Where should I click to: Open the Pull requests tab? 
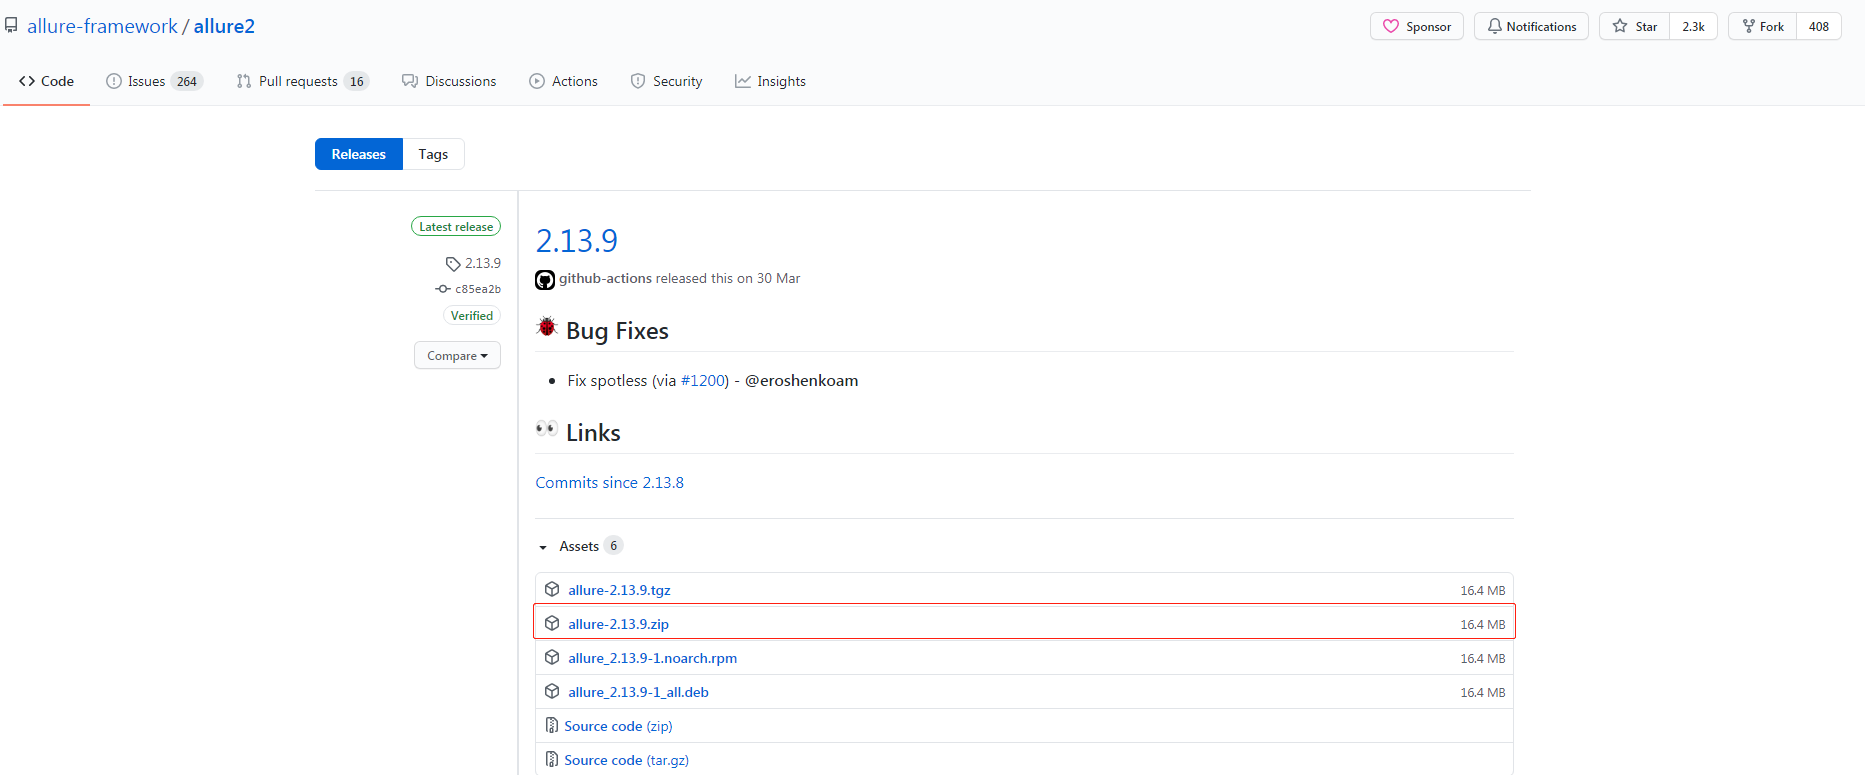coord(302,81)
